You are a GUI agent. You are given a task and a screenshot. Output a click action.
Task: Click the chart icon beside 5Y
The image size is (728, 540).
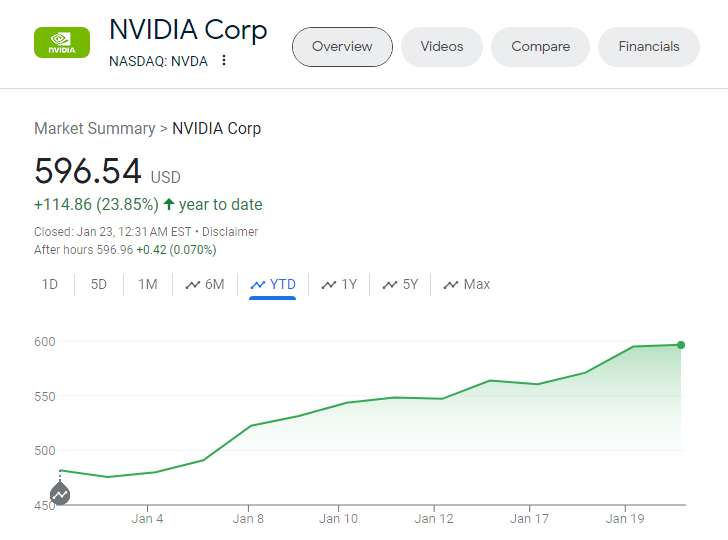click(x=390, y=285)
